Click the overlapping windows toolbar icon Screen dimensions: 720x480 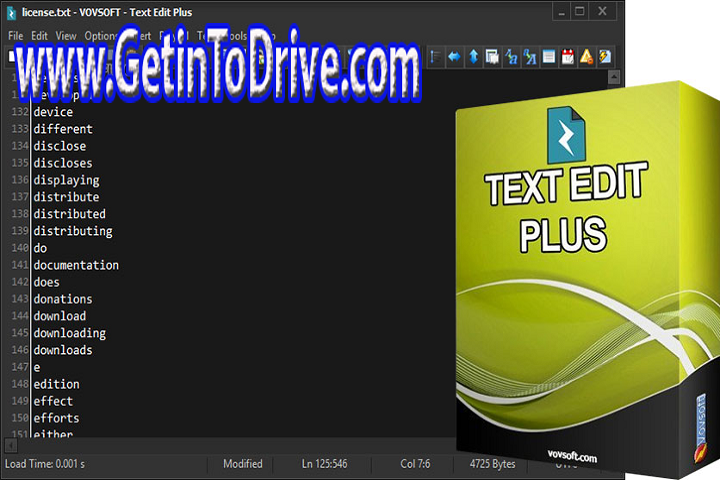[x=492, y=57]
